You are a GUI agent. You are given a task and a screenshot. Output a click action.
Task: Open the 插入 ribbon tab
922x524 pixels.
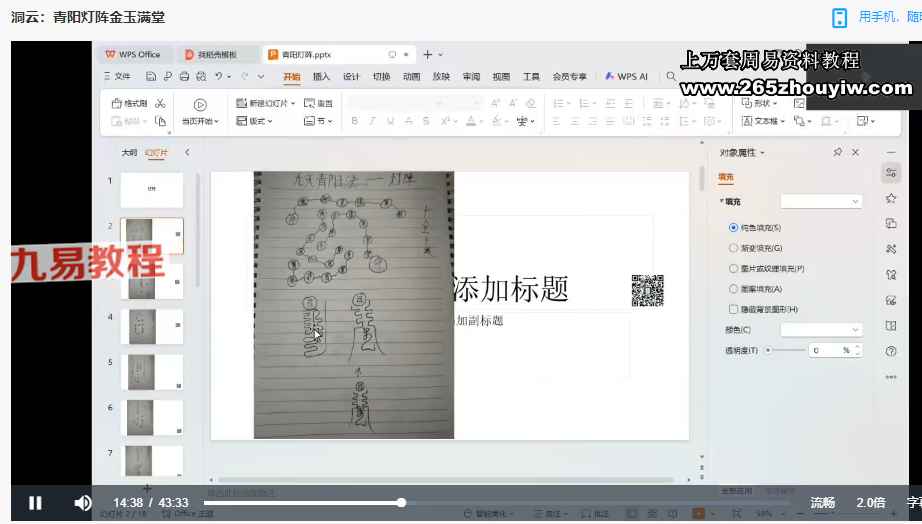coord(321,76)
